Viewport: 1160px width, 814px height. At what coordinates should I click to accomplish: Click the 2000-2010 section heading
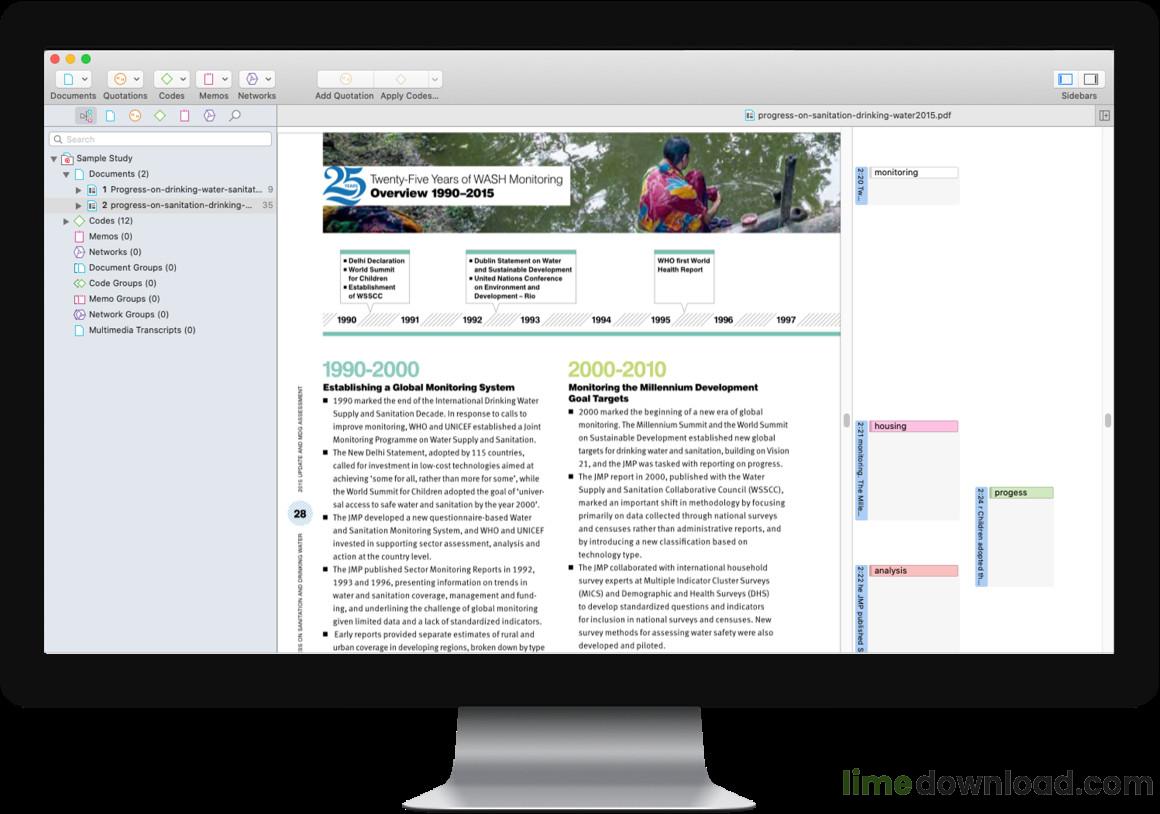pyautogui.click(x=617, y=369)
